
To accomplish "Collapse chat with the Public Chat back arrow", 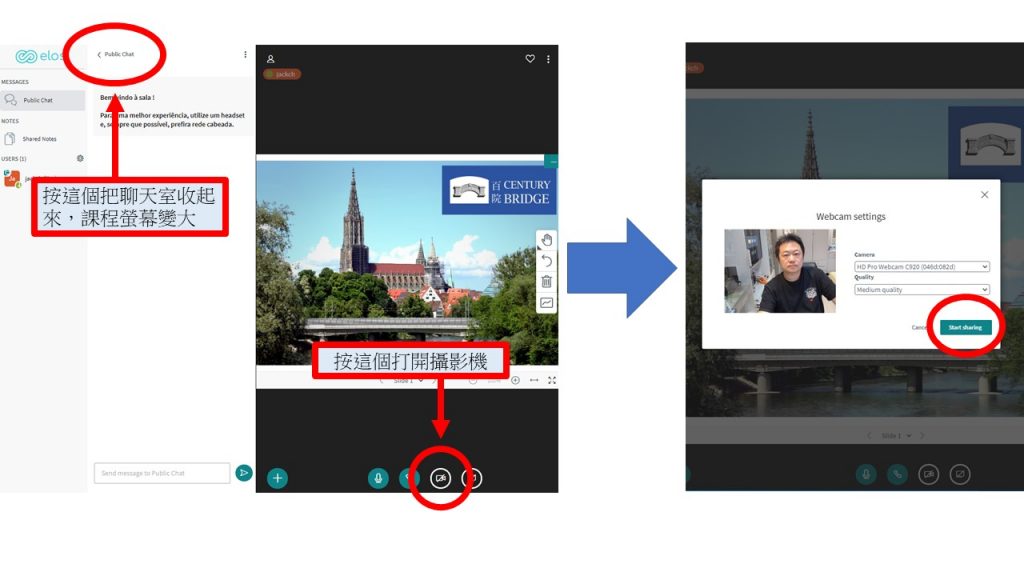I will 116,54.
